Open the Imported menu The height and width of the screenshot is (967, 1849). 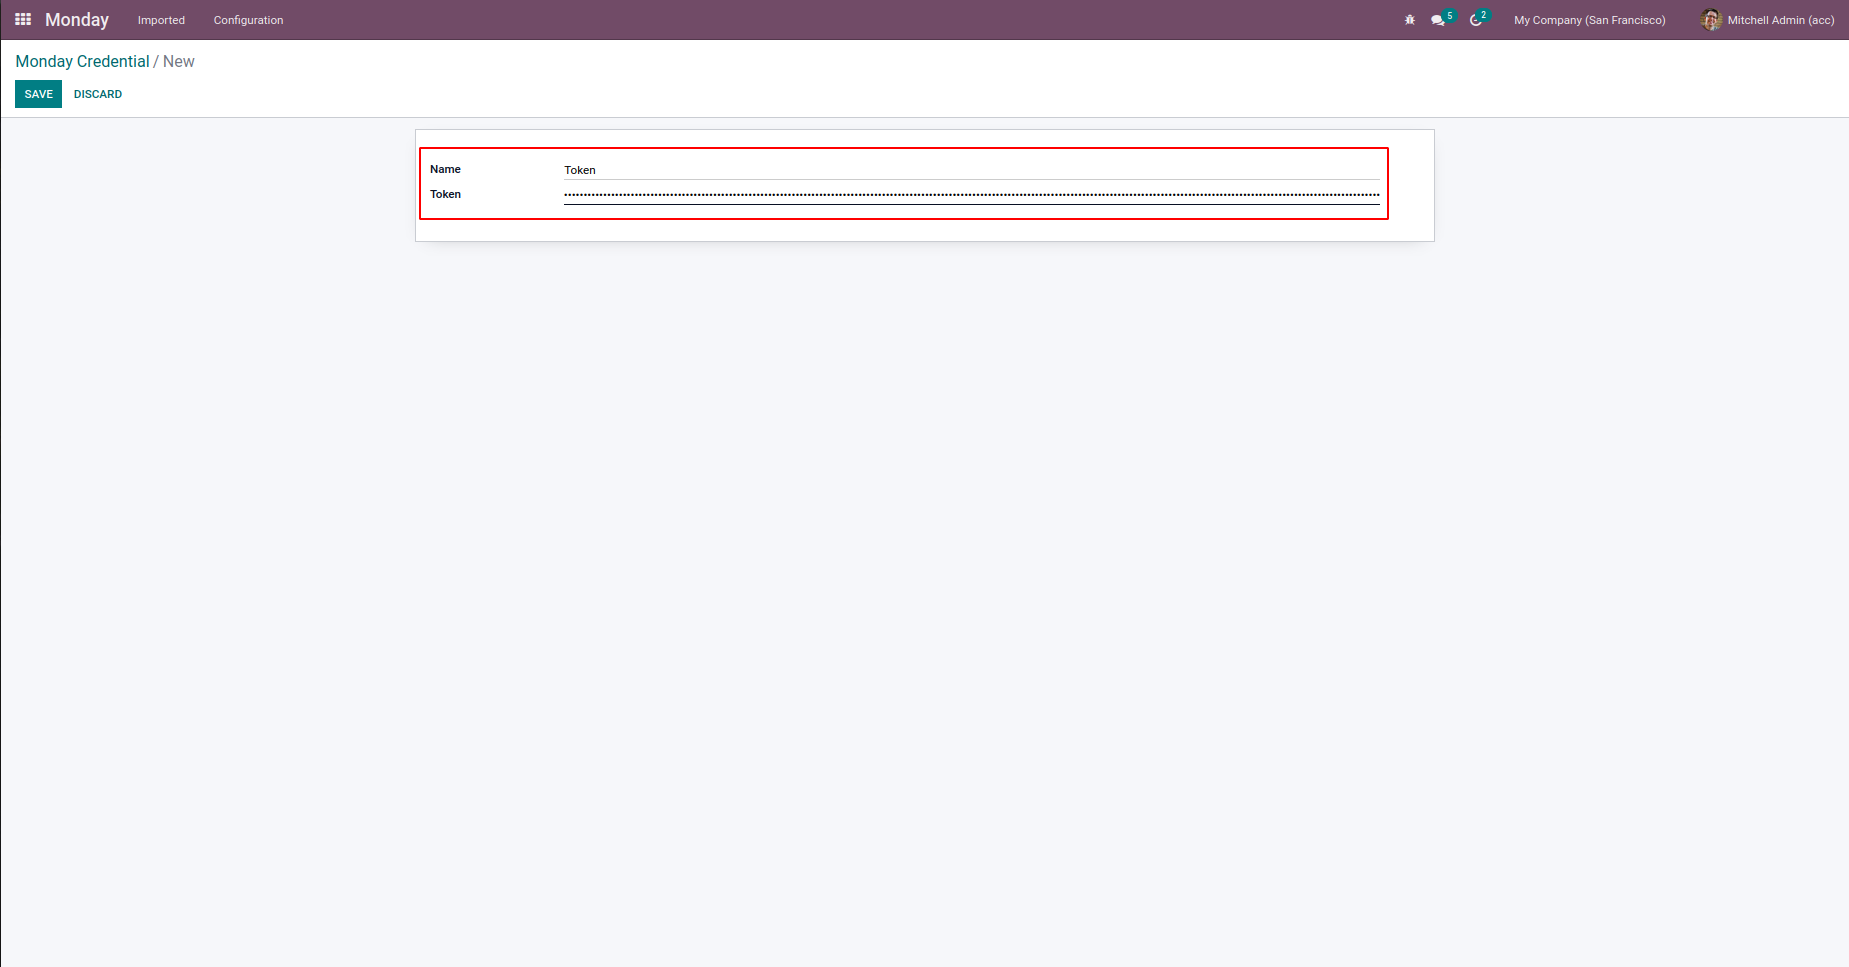pos(161,20)
